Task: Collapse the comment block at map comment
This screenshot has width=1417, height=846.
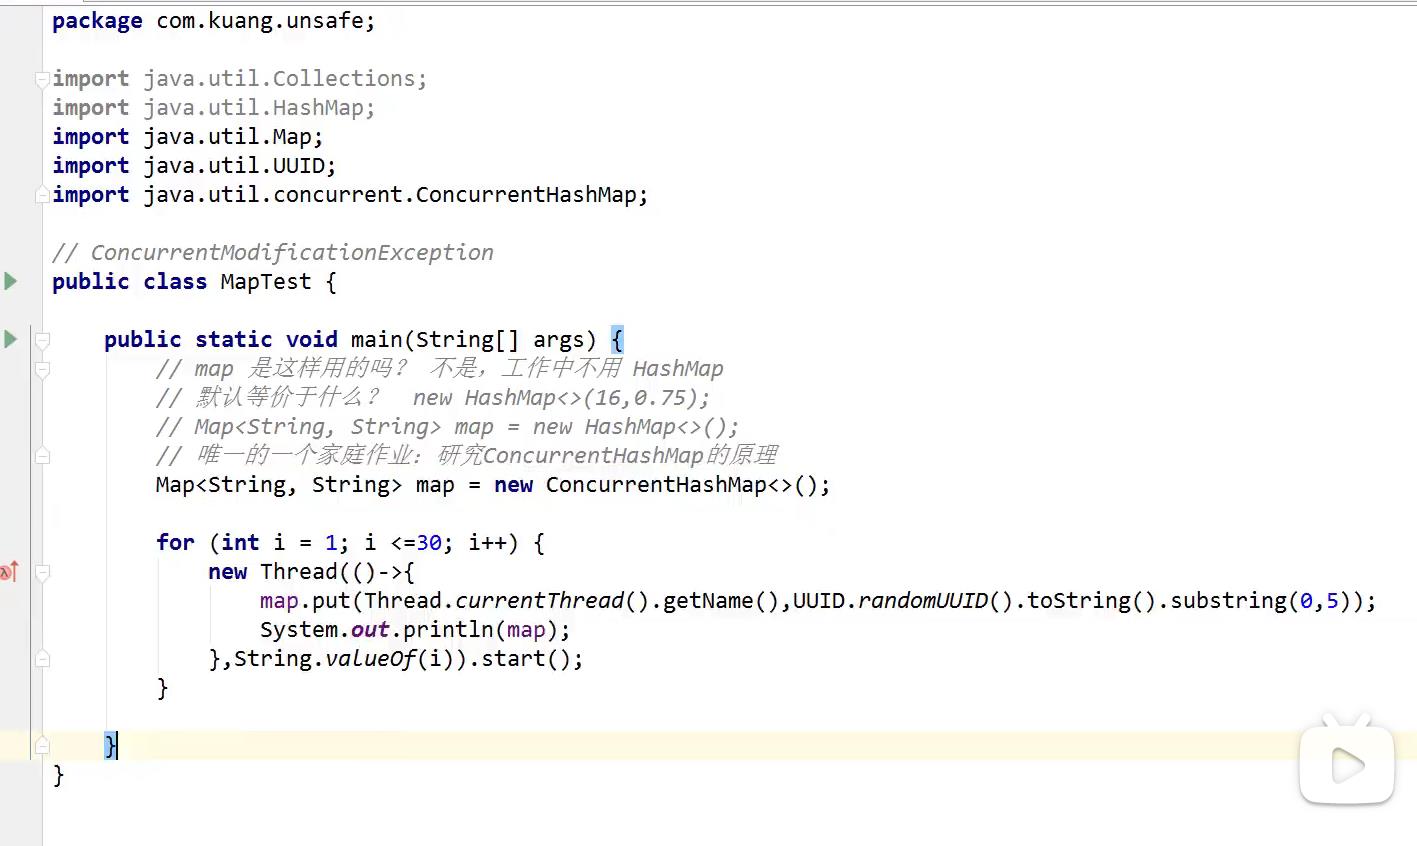Action: pyautogui.click(x=42, y=369)
